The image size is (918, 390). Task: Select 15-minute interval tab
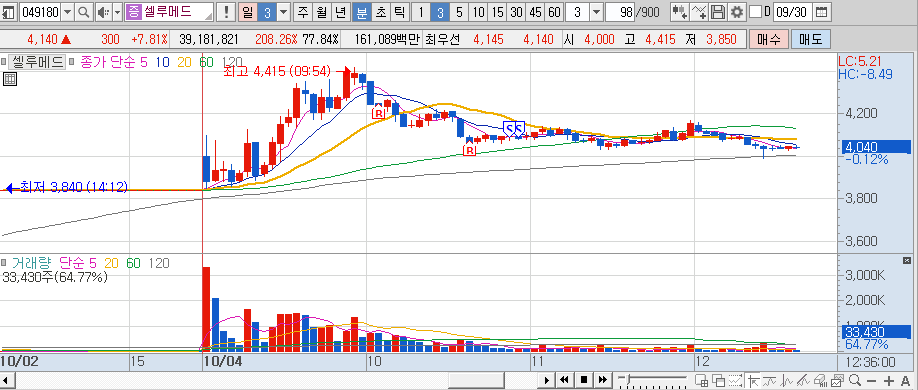pyautogui.click(x=498, y=11)
